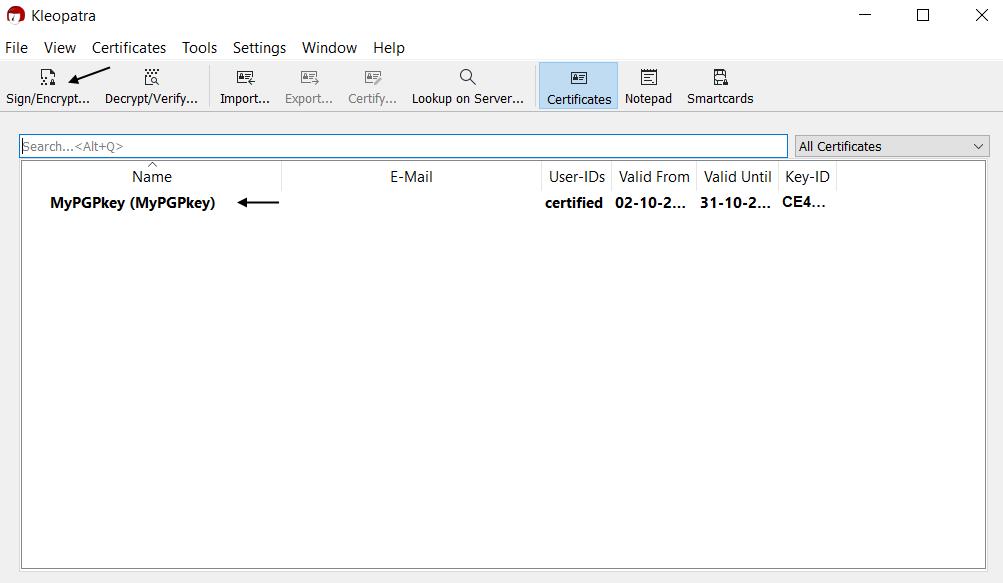
Task: Select Decrypt/Verify on the toolbar
Action: pyautogui.click(x=151, y=86)
